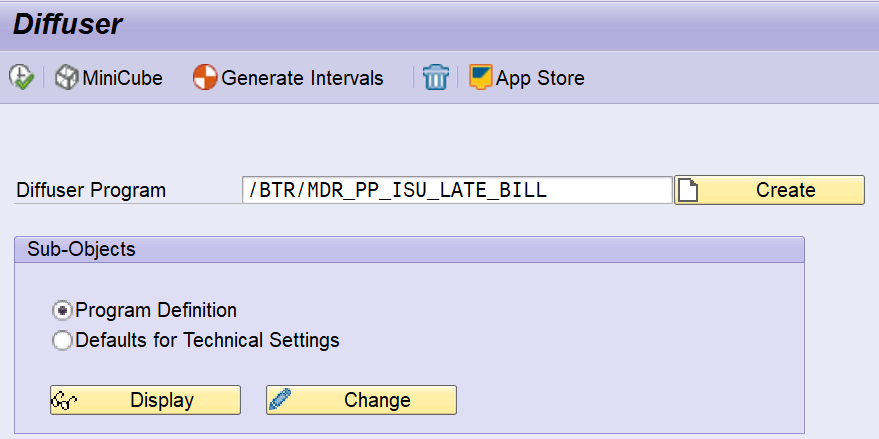Image resolution: width=879 pixels, height=439 pixels.
Task: Click the clock with green checkmark icon
Action: (x=21, y=78)
